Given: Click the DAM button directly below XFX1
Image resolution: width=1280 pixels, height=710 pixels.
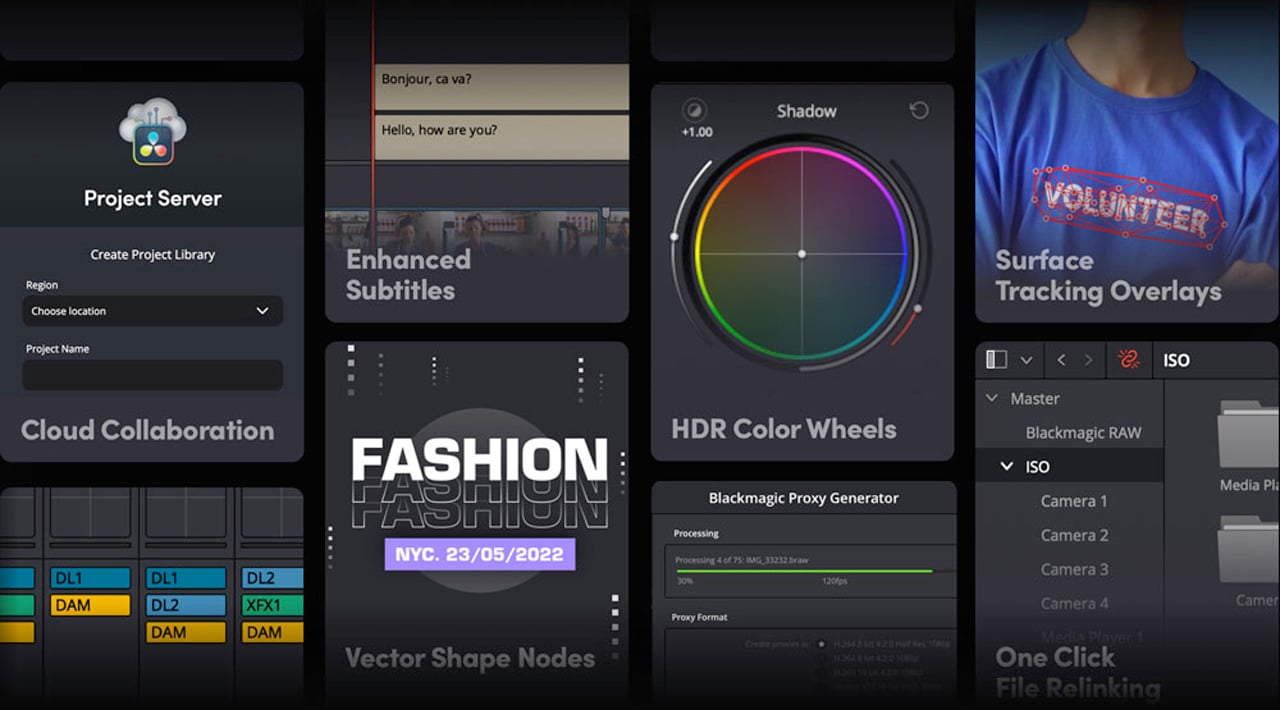Looking at the screenshot, I should (x=273, y=632).
